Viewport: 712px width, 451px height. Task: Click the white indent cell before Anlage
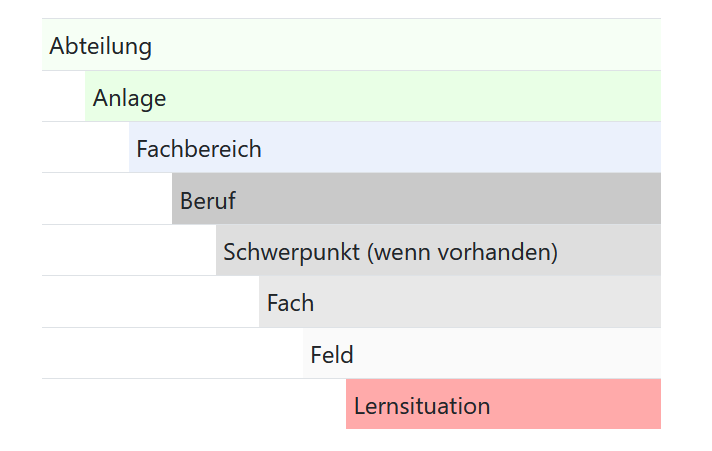pyautogui.click(x=63, y=97)
